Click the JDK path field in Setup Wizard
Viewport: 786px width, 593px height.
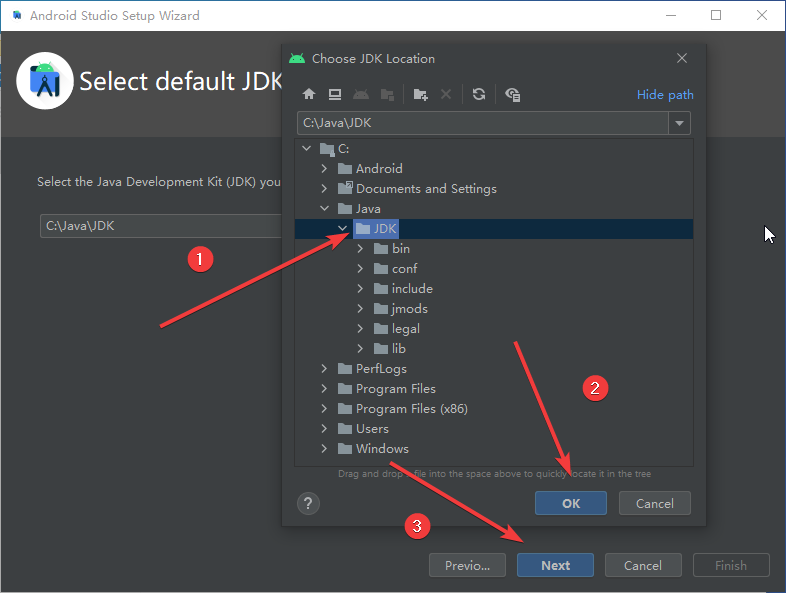160,226
